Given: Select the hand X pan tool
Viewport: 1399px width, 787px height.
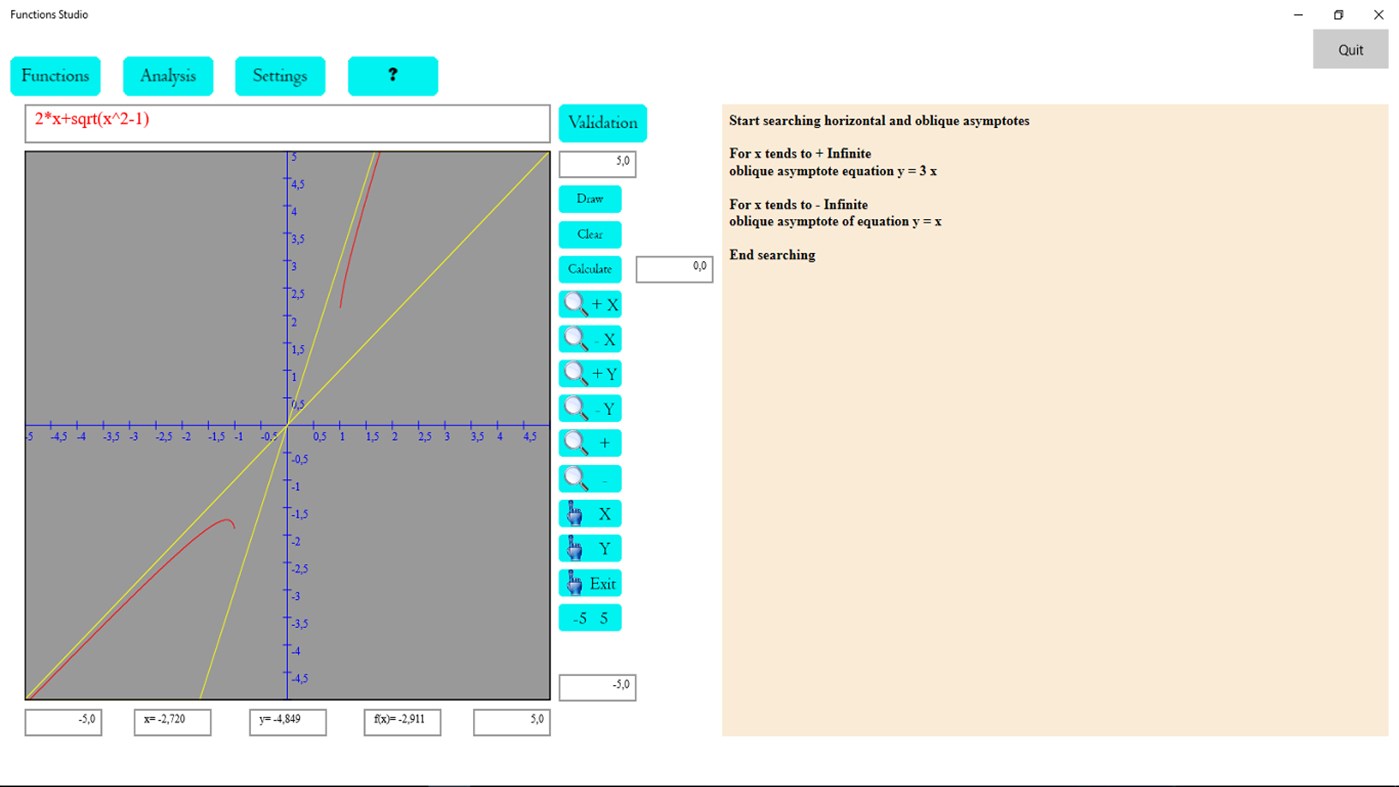Looking at the screenshot, I should pos(589,512).
